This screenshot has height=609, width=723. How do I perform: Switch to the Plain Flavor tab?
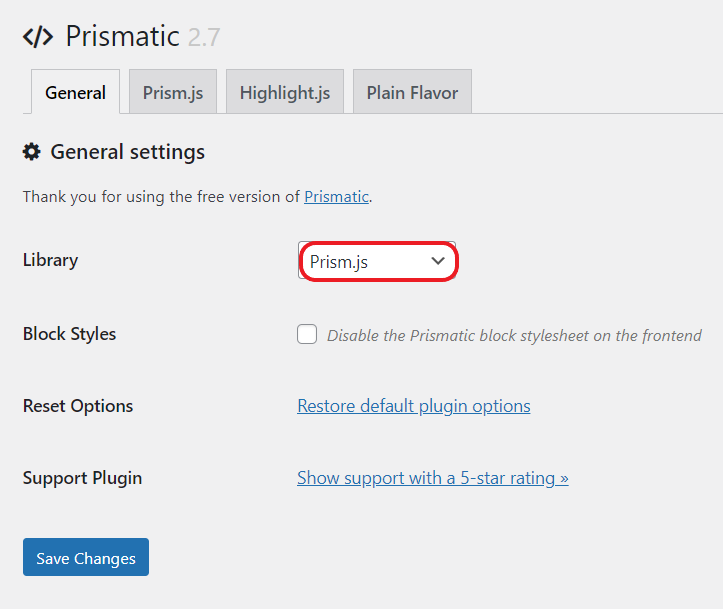click(x=412, y=92)
